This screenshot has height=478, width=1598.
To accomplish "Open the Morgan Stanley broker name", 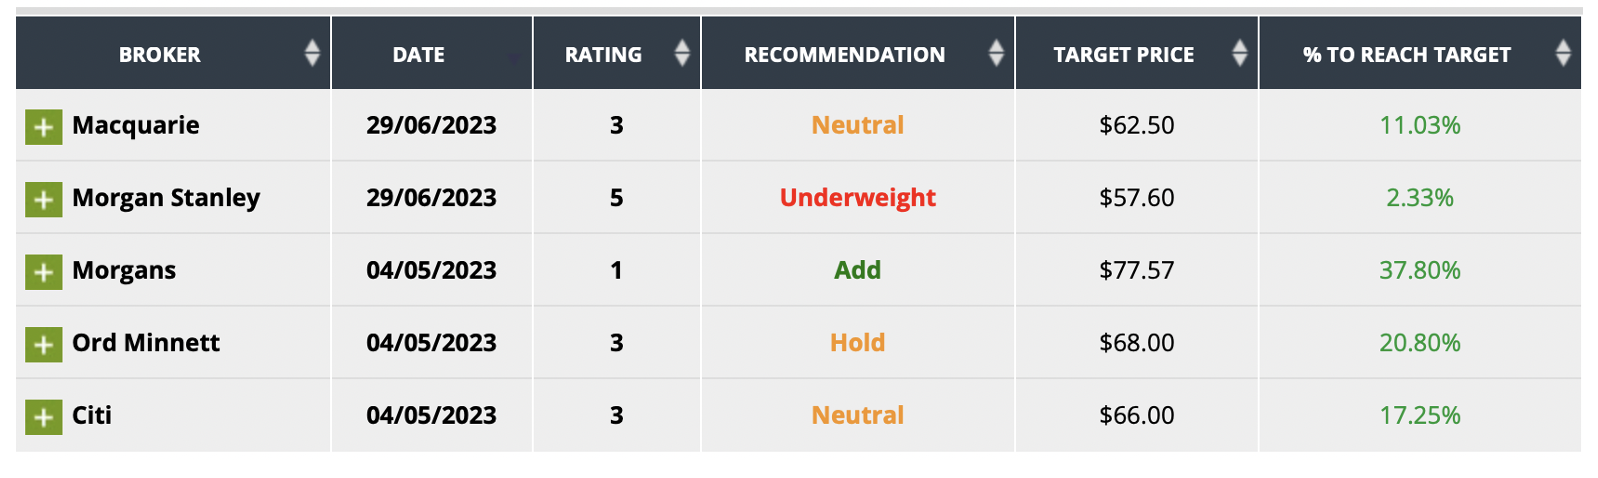I will pos(166,198).
